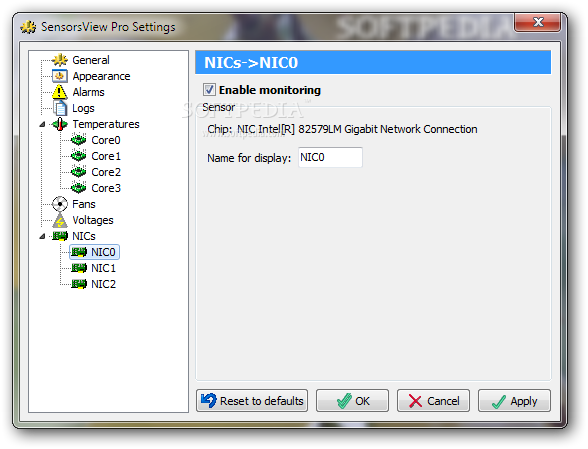588x449 pixels.
Task: Click the Alarms warning triangle icon
Action: 60,92
